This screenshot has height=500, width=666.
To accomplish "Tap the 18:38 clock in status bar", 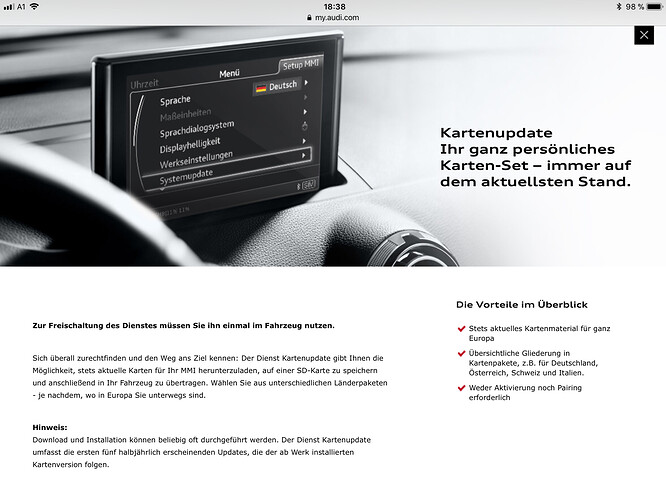I will pyautogui.click(x=334, y=6).
